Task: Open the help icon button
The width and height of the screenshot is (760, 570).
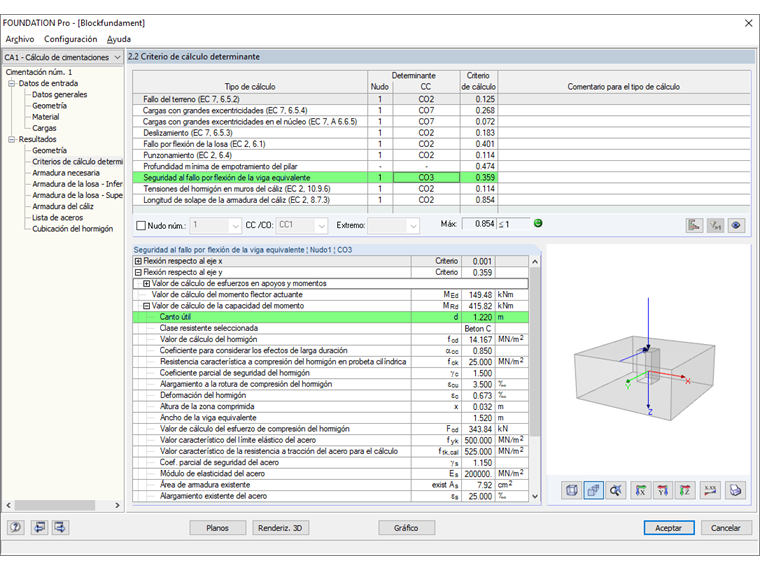Action: click(x=16, y=527)
